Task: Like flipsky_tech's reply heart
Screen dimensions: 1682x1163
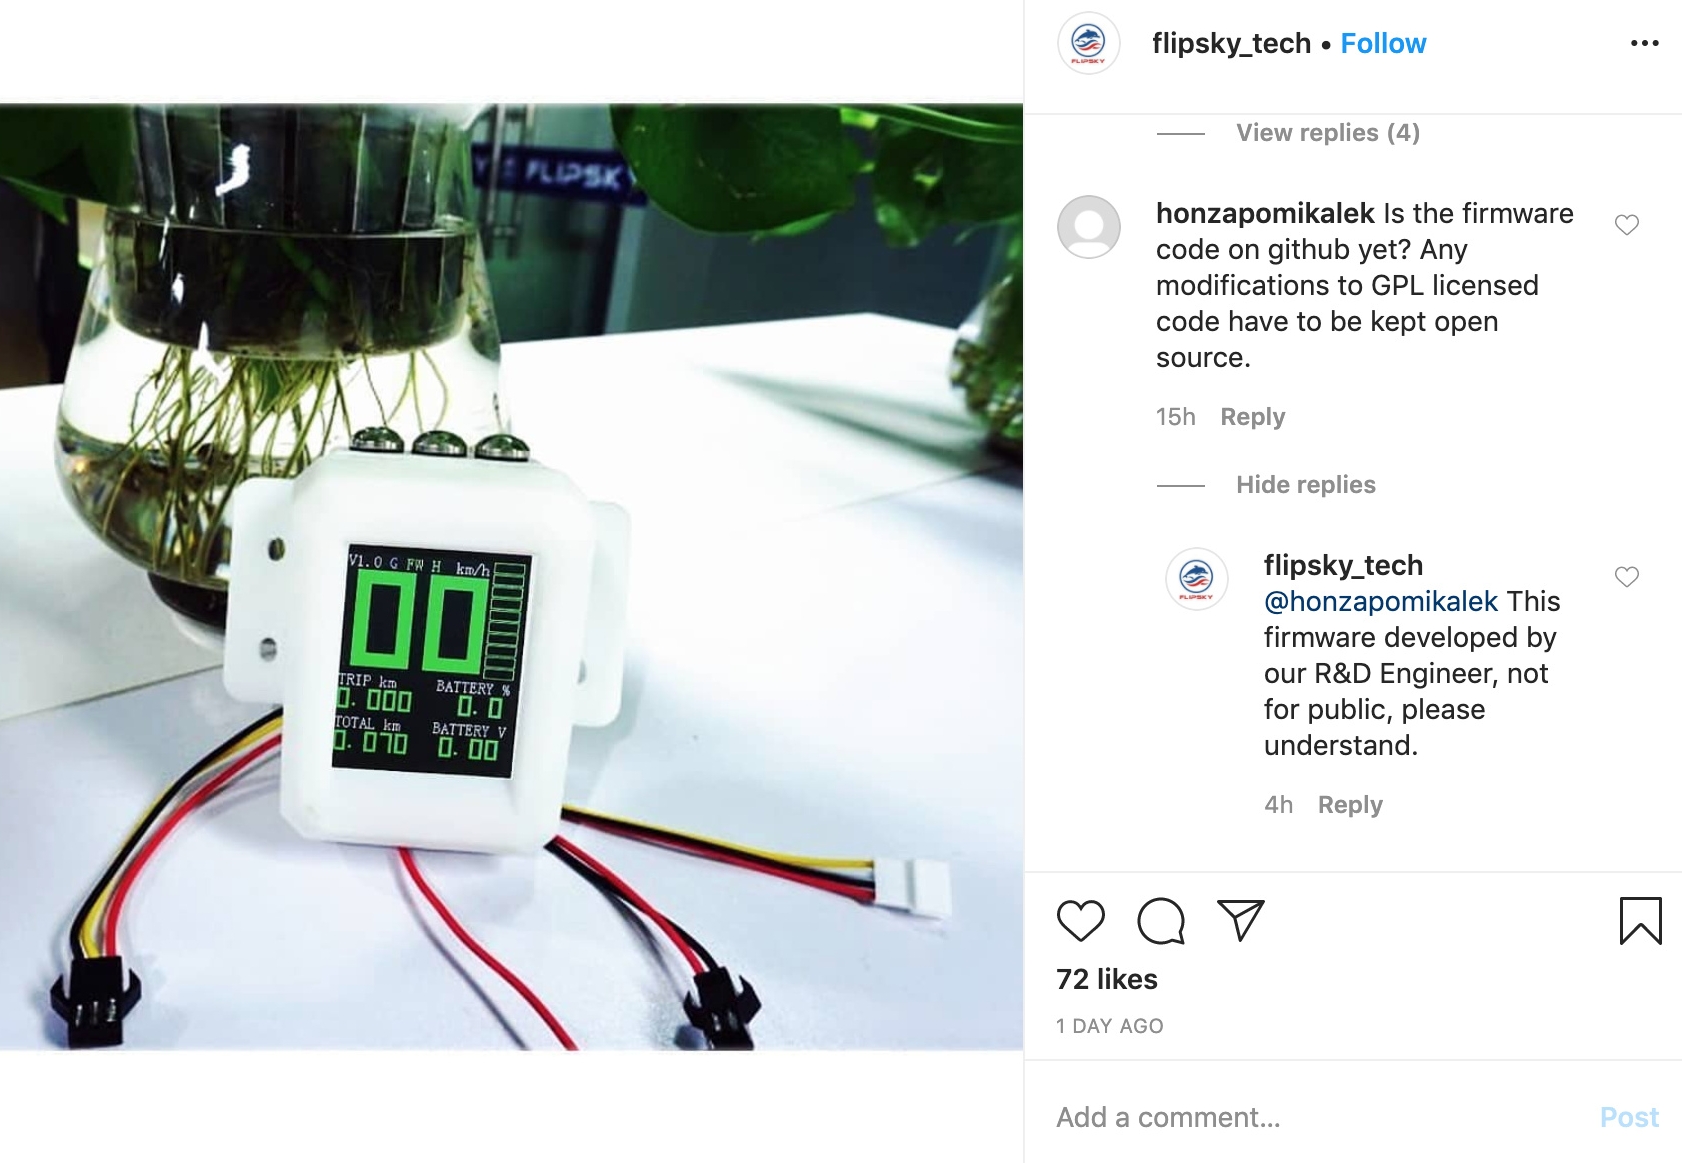Action: (x=1627, y=577)
